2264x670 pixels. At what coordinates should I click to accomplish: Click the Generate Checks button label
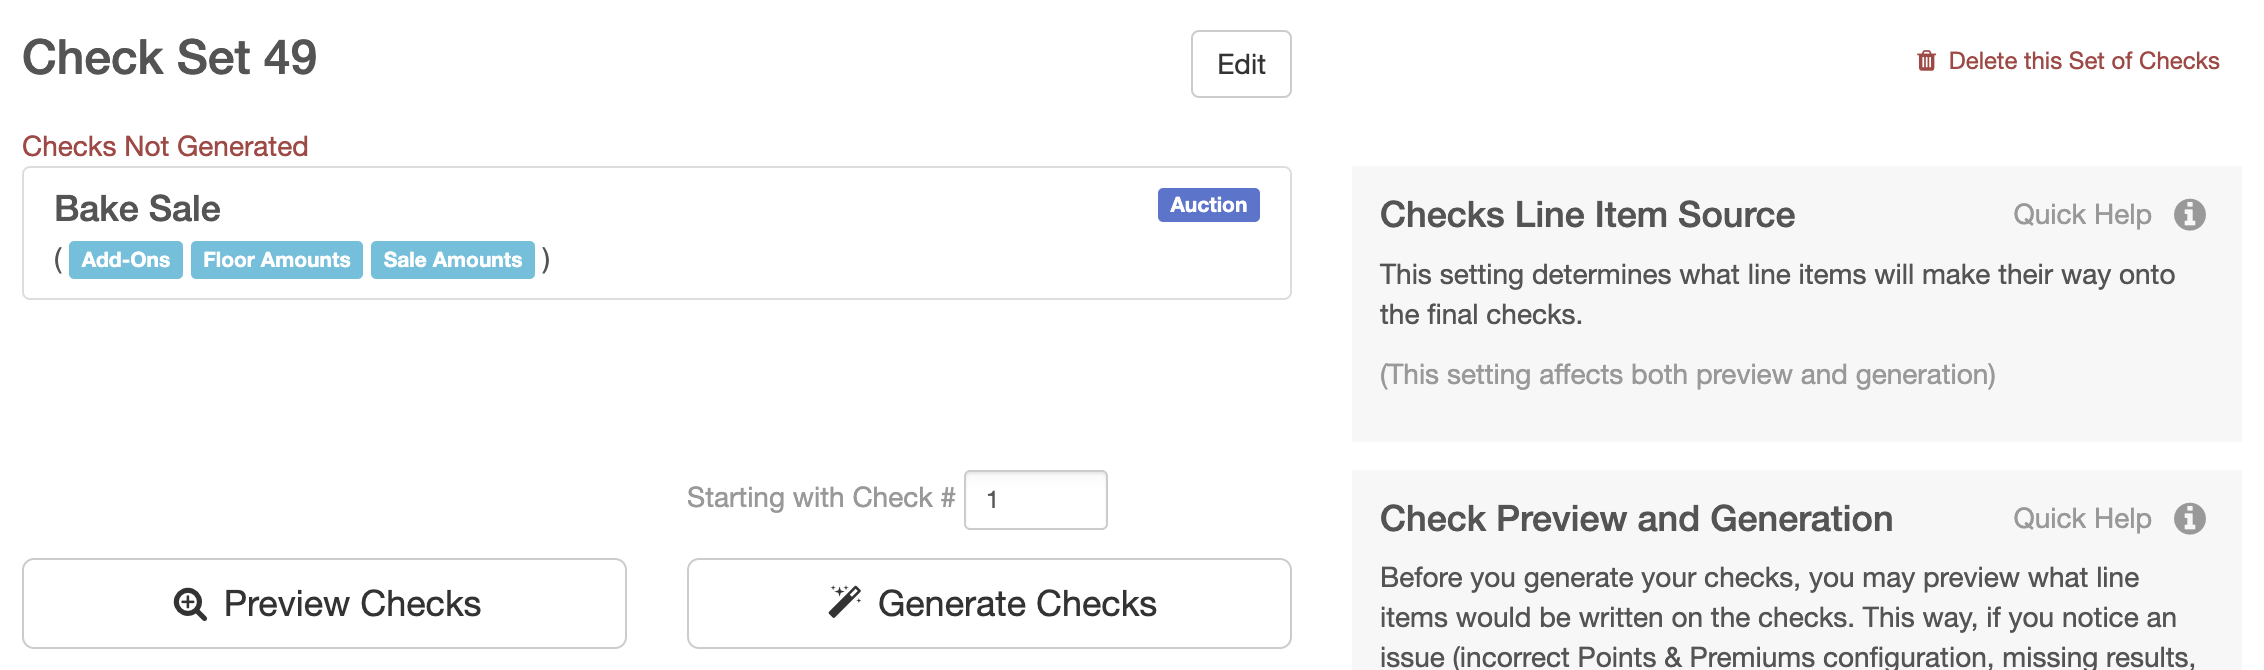[1017, 604]
